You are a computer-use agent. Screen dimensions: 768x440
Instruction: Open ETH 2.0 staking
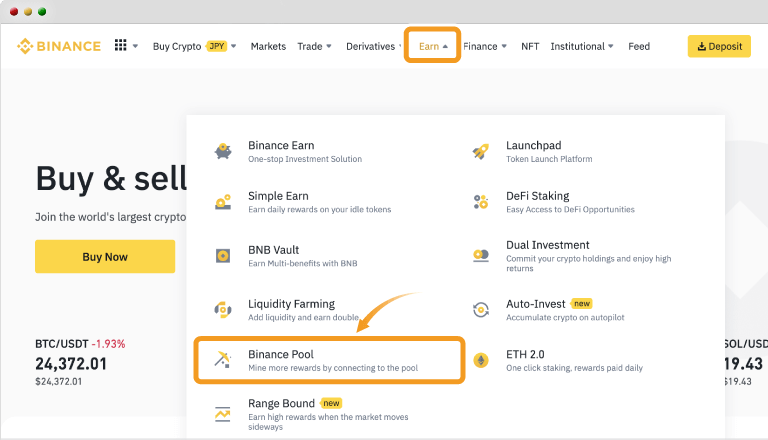click(x=525, y=354)
